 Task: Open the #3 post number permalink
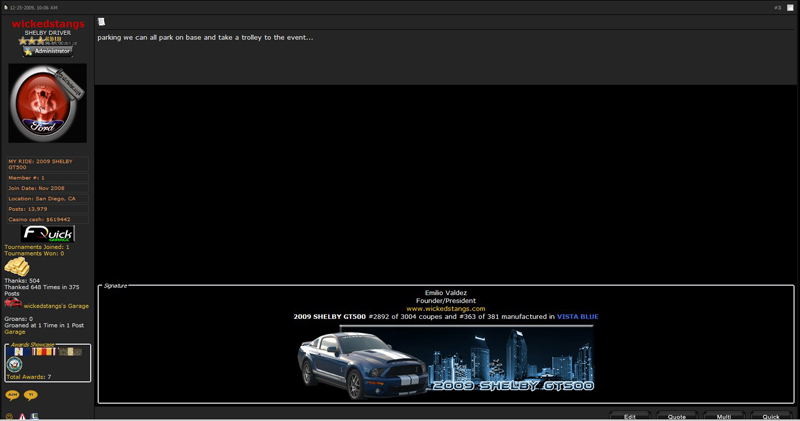pyautogui.click(x=778, y=8)
